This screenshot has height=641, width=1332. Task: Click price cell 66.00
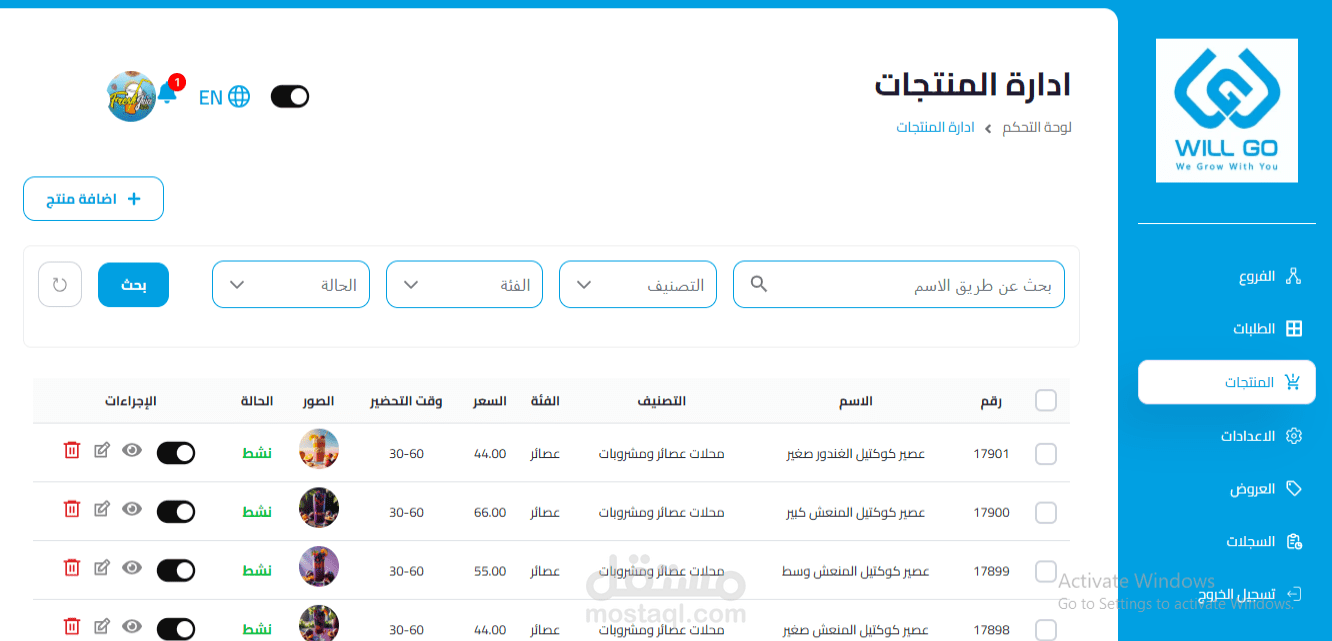(x=490, y=513)
